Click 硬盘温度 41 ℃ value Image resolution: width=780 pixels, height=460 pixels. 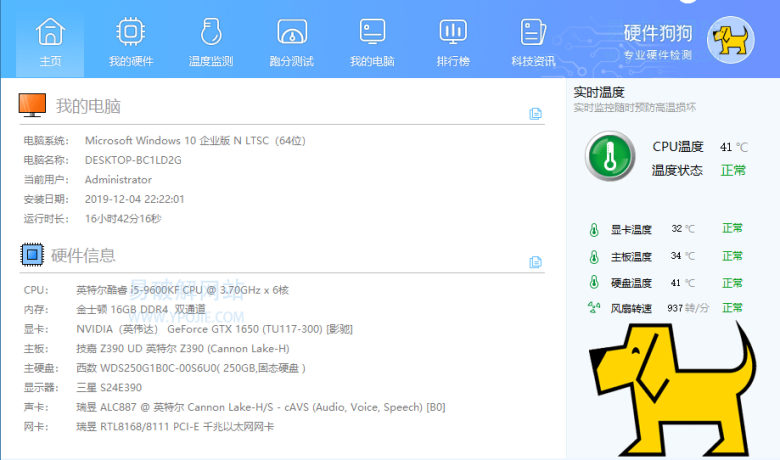coord(682,283)
